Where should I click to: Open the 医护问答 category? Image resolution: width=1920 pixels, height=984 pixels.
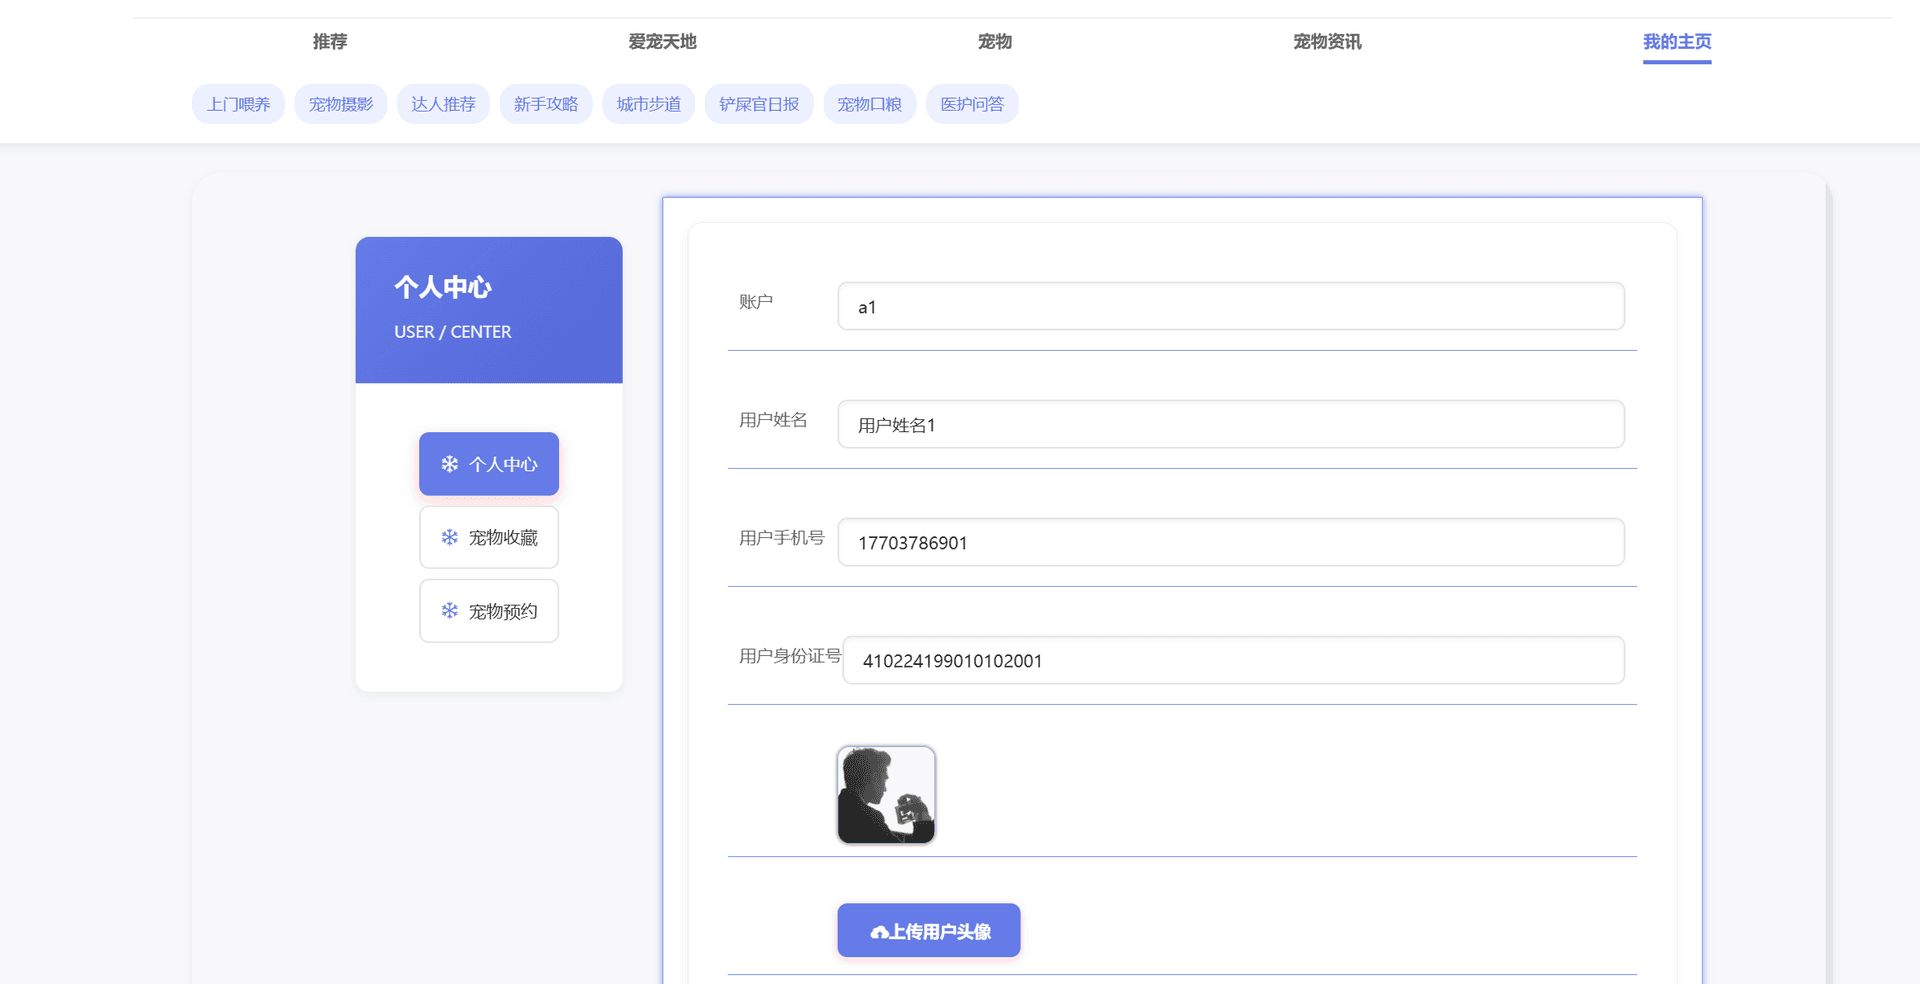972,103
